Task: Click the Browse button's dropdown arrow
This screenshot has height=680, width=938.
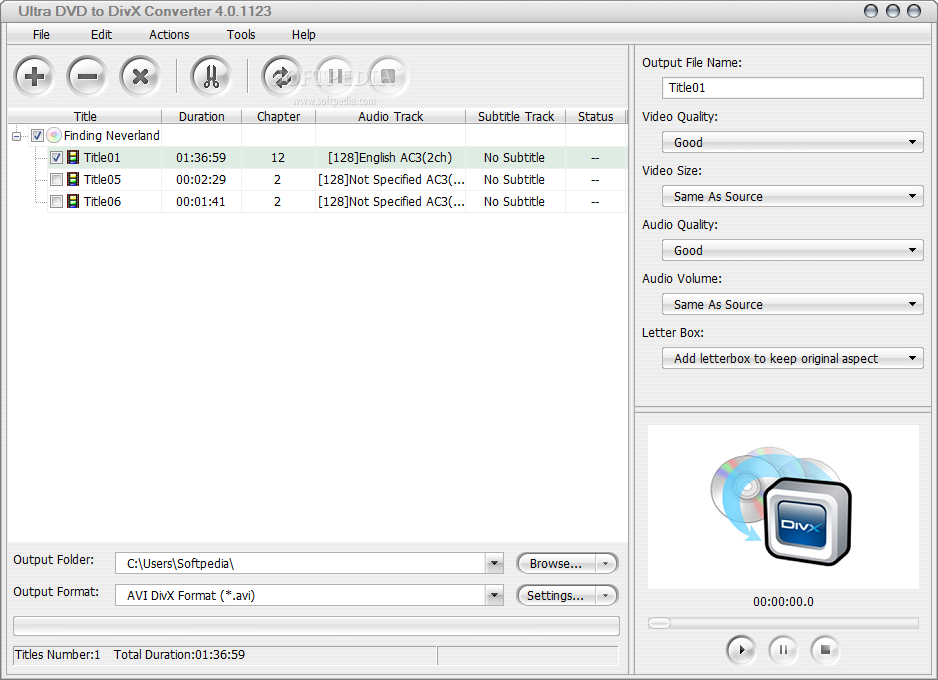Action: pyautogui.click(x=606, y=563)
